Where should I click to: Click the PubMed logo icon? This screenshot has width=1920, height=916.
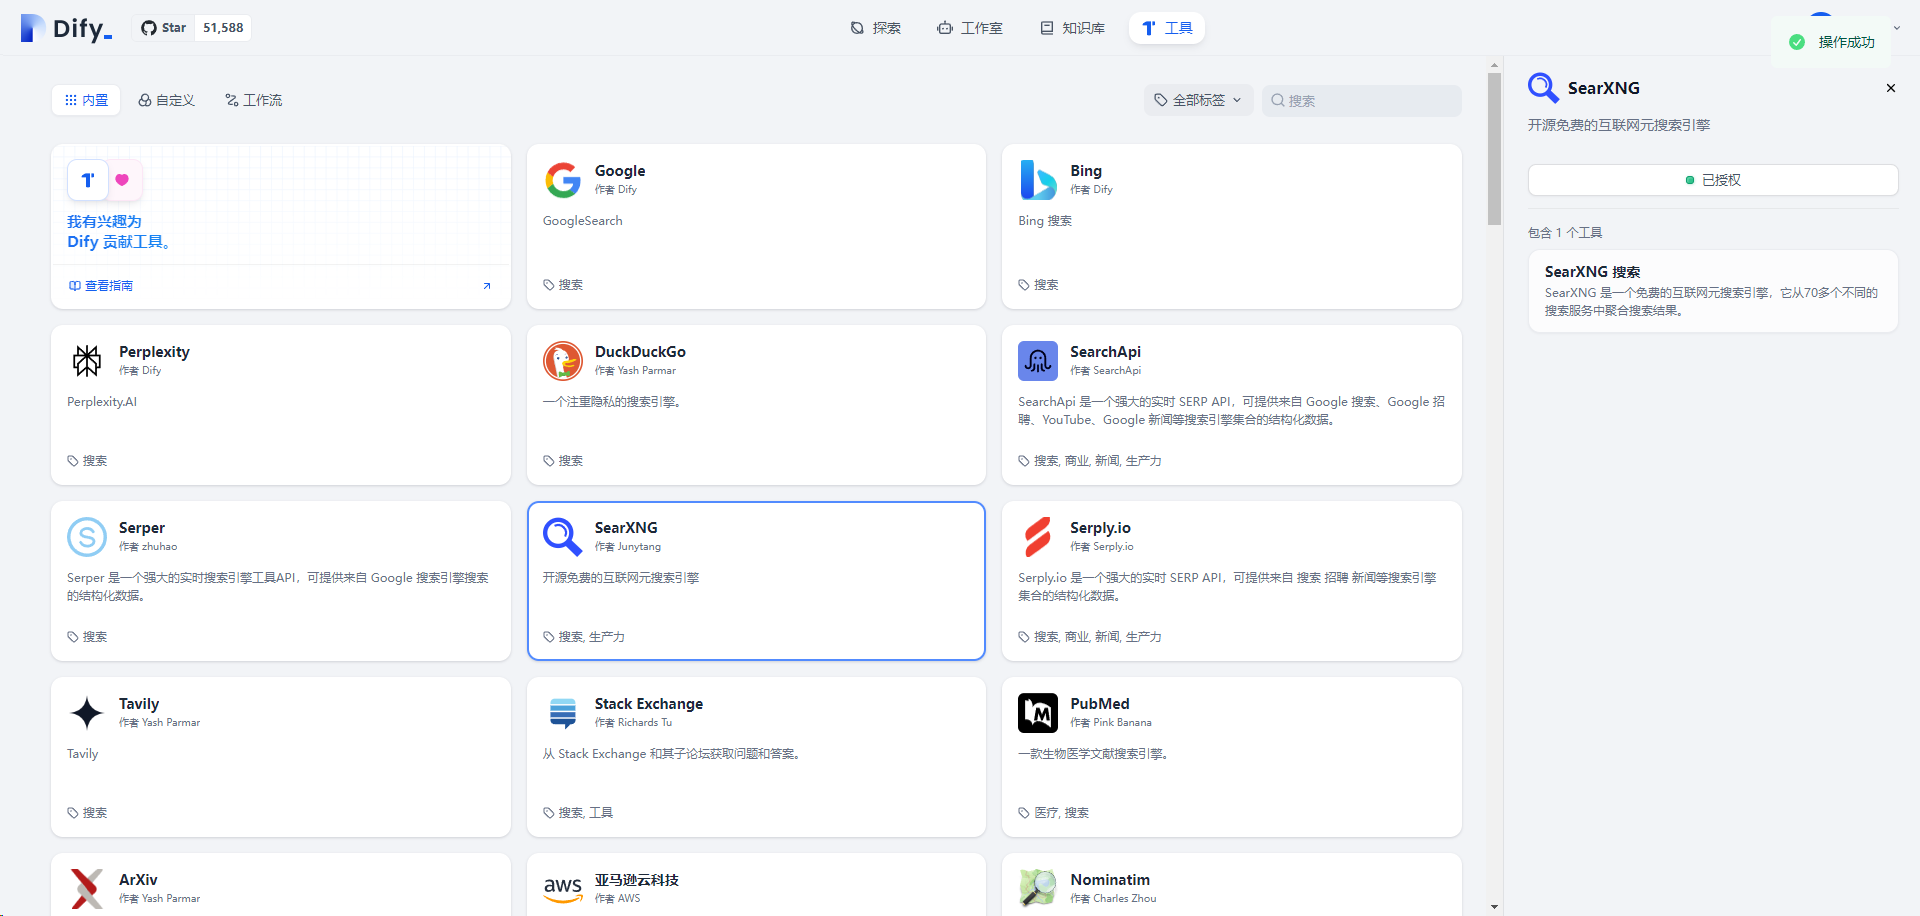point(1038,713)
